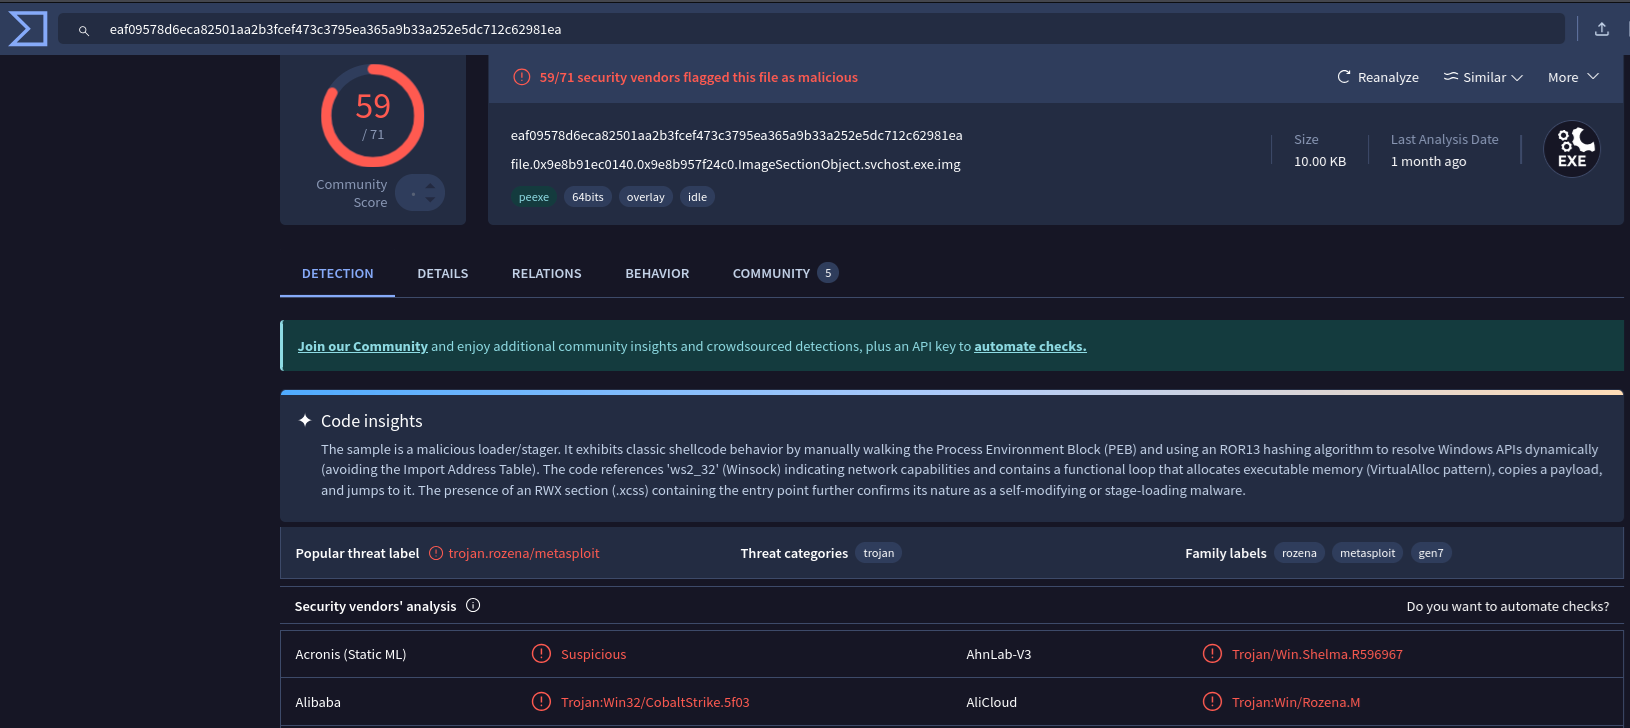Open the automate checks link
This screenshot has width=1630, height=728.
[x=1029, y=346]
